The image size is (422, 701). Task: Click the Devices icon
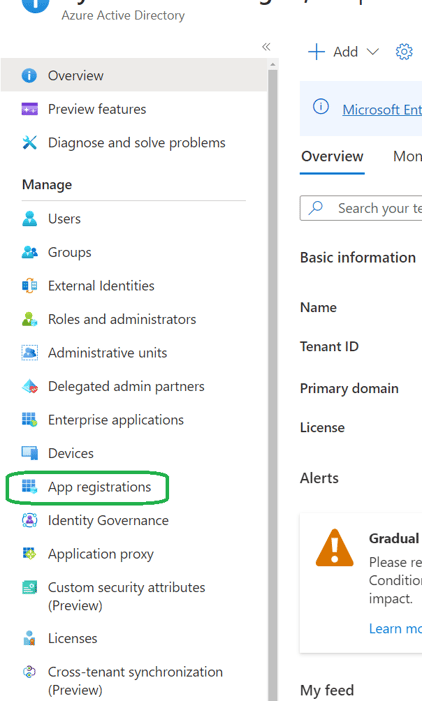coord(30,453)
